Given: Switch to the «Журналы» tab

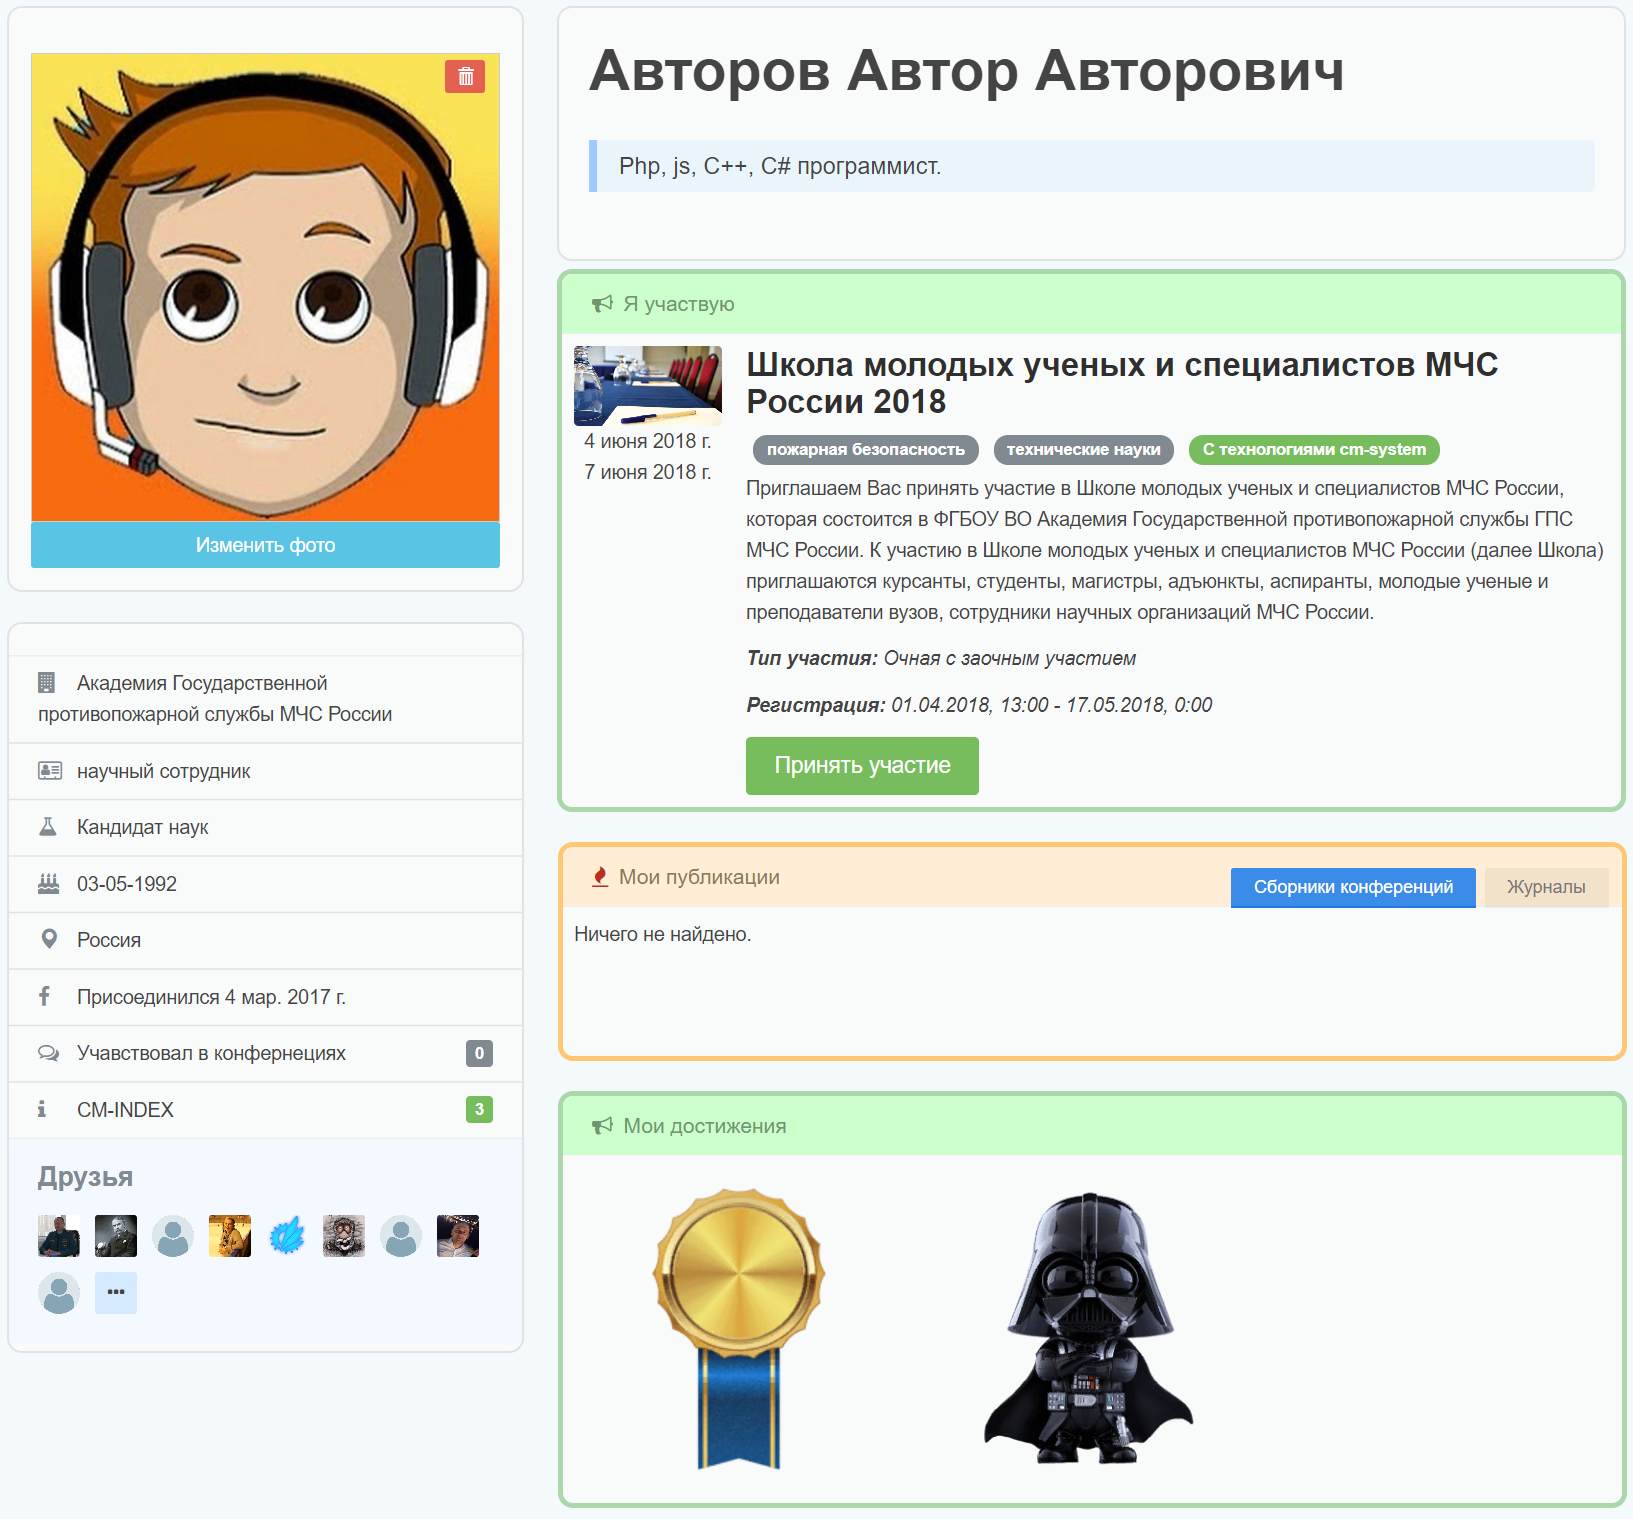Looking at the screenshot, I should (1546, 887).
